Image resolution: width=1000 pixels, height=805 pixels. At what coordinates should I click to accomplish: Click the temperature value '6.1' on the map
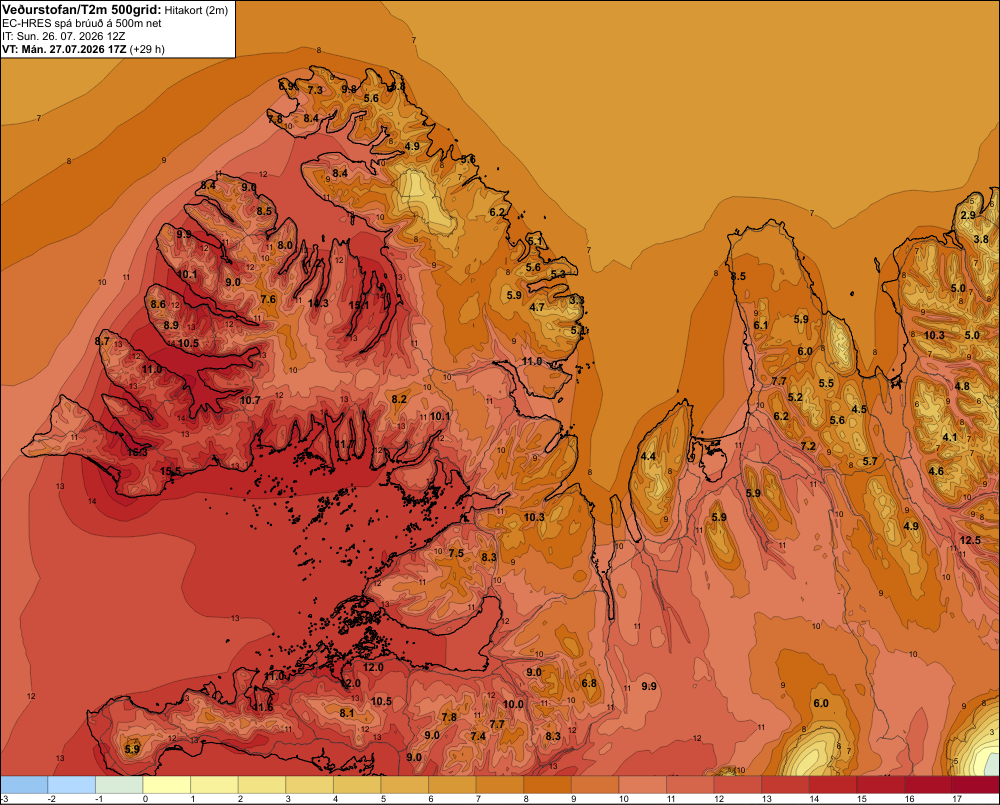[x=760, y=325]
